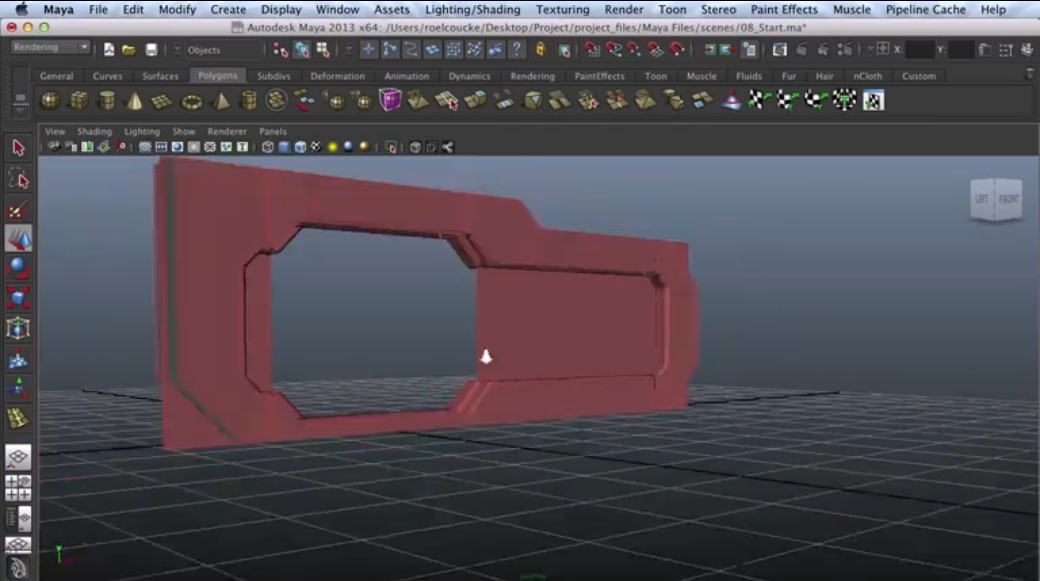Toggle Make Live magnet icon
This screenshot has width=1040, height=581.
click(x=677, y=50)
